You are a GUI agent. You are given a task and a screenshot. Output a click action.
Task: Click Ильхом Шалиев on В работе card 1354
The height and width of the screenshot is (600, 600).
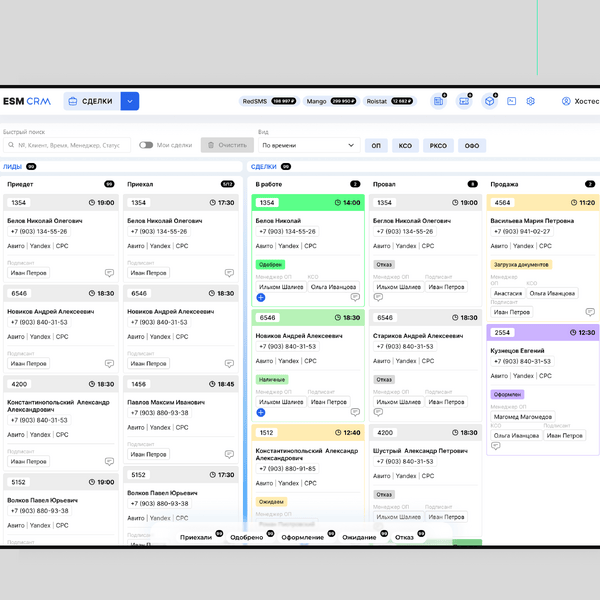click(x=281, y=287)
